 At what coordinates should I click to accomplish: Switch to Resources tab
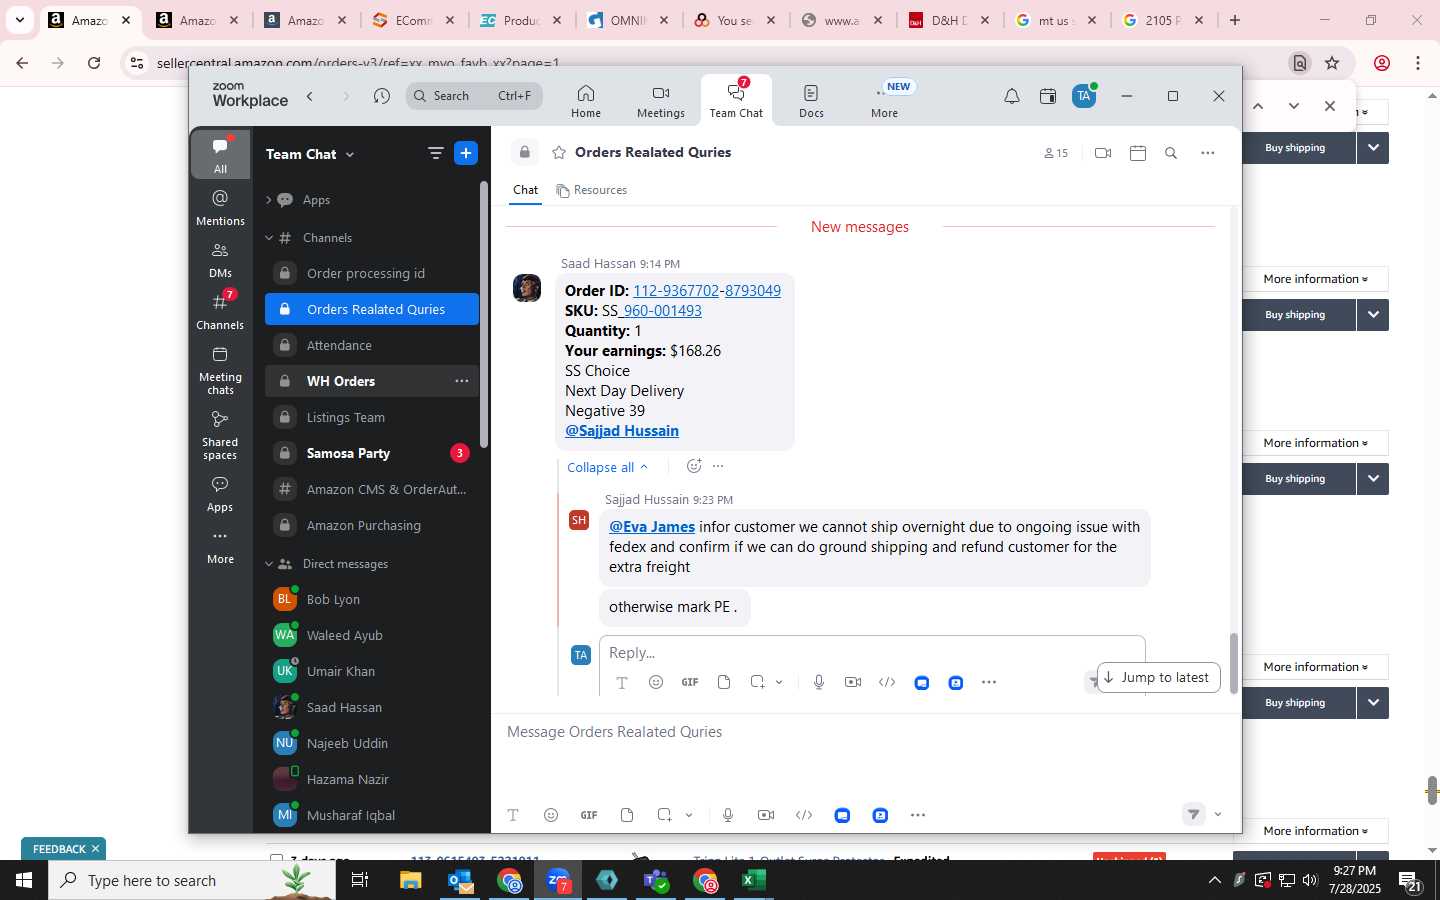click(592, 190)
